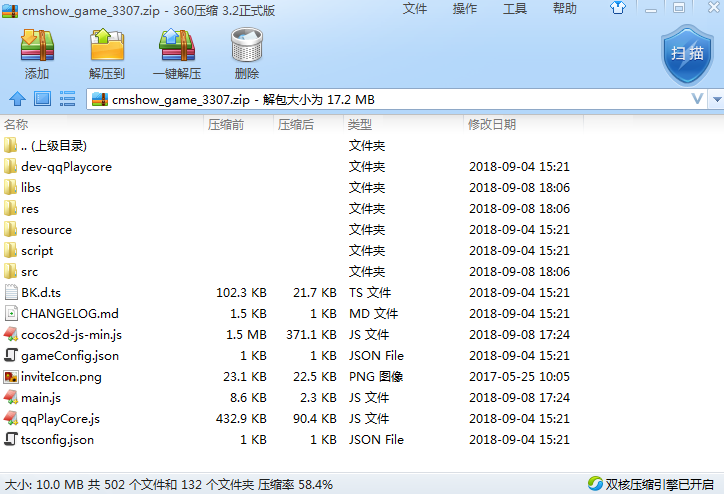The height and width of the screenshot is (494, 724).
Task: Select the script folder icon
Action: (10, 250)
